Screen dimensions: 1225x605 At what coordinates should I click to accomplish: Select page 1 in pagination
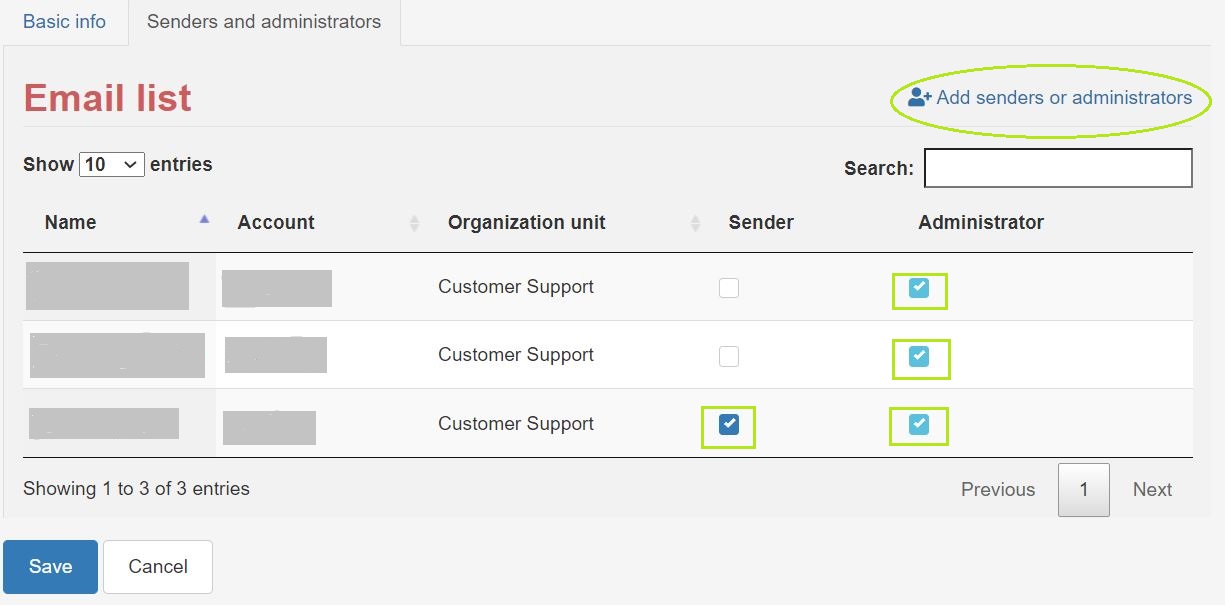click(x=1083, y=489)
